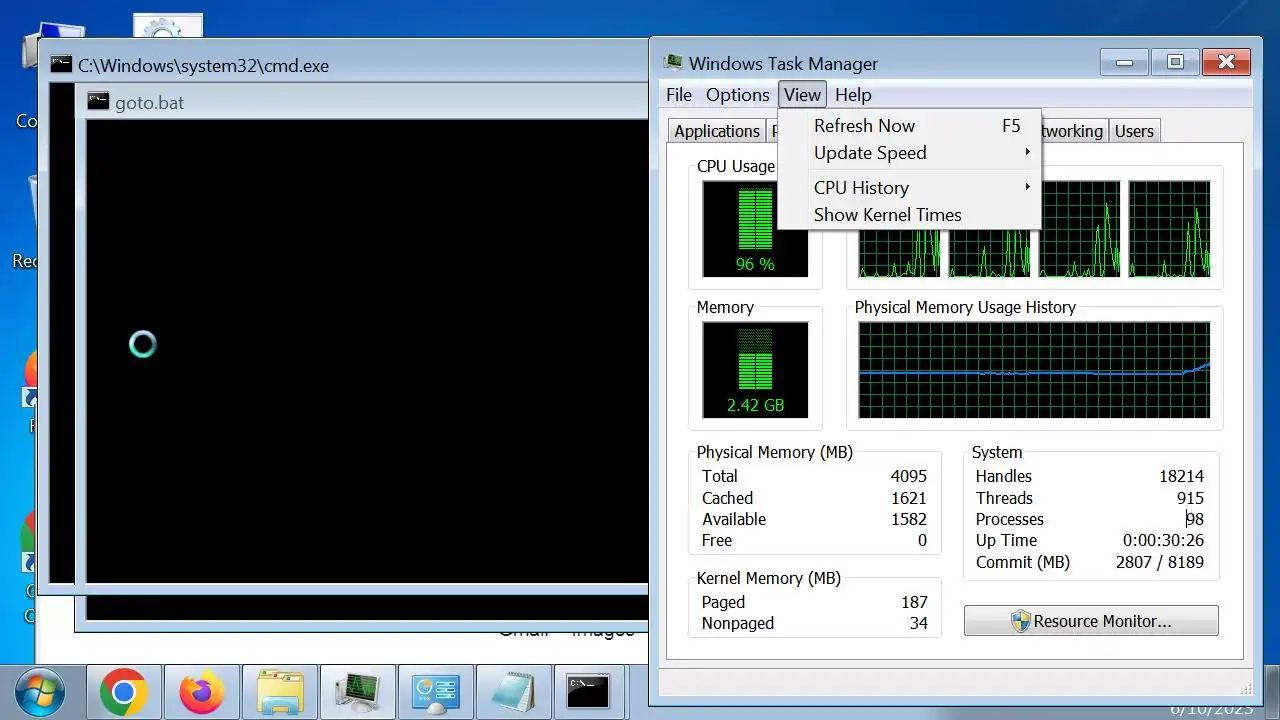1280x720 pixels.
Task: Click the CPU Usage gauge showing 96 %
Action: coord(755,229)
